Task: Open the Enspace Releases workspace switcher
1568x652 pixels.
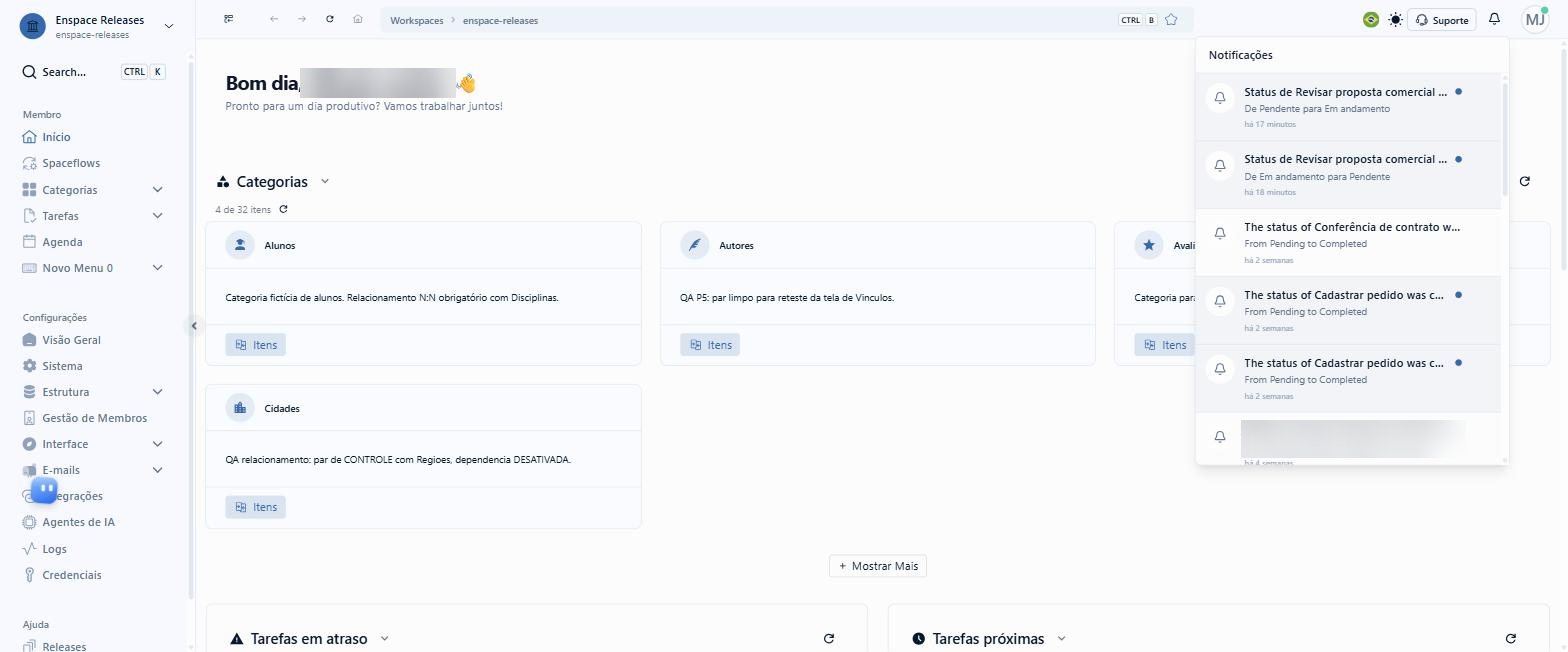Action: [96, 26]
